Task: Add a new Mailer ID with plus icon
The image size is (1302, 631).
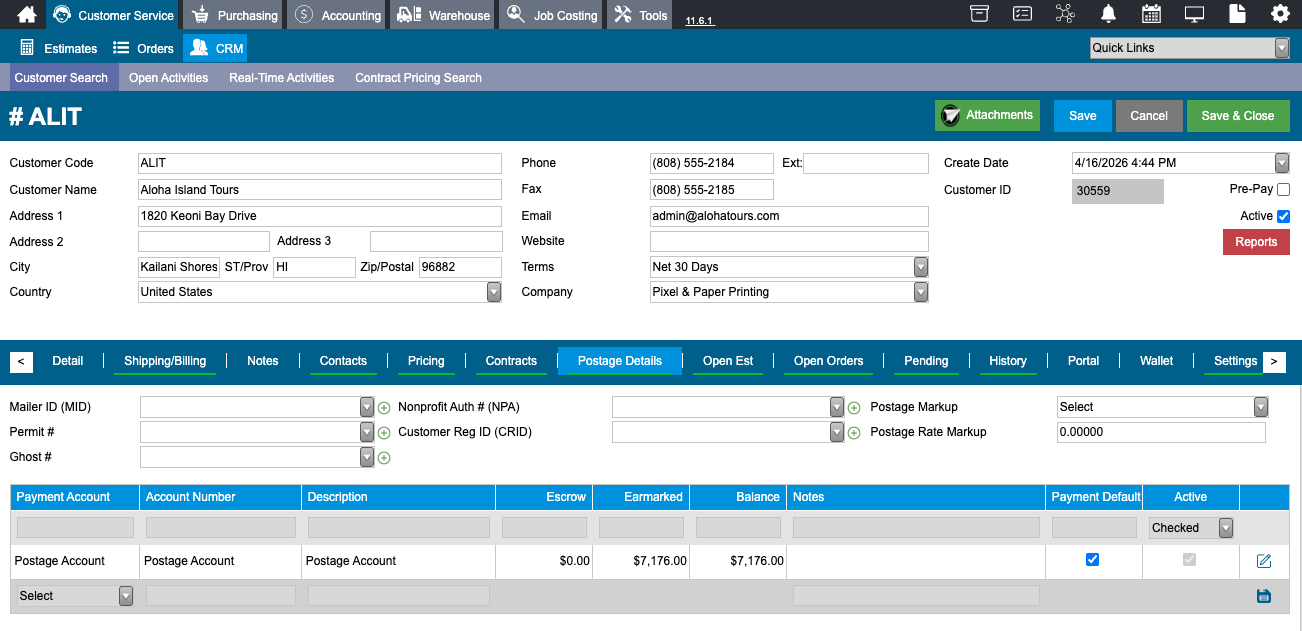Action: pos(384,408)
